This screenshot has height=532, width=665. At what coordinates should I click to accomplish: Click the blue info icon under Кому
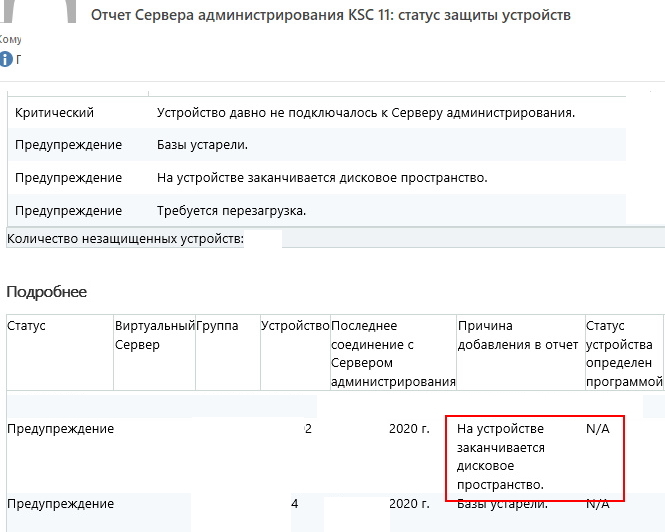tap(6, 59)
